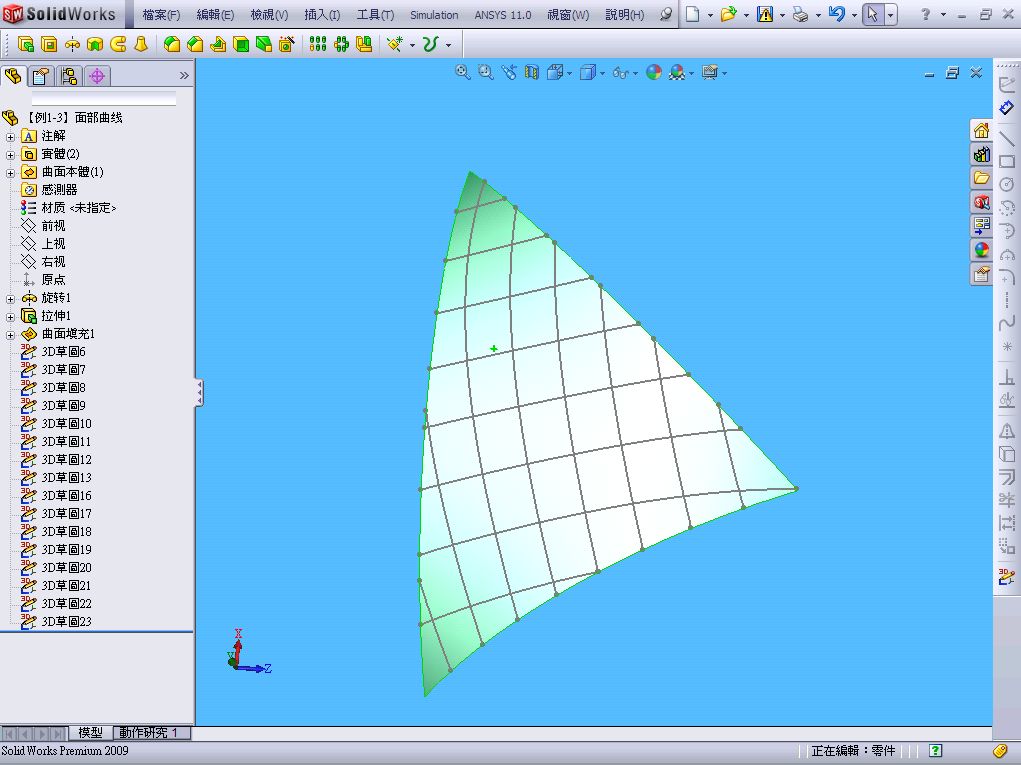Image resolution: width=1021 pixels, height=765 pixels.
Task: Click the Circular Pattern icon
Action: pos(341,44)
